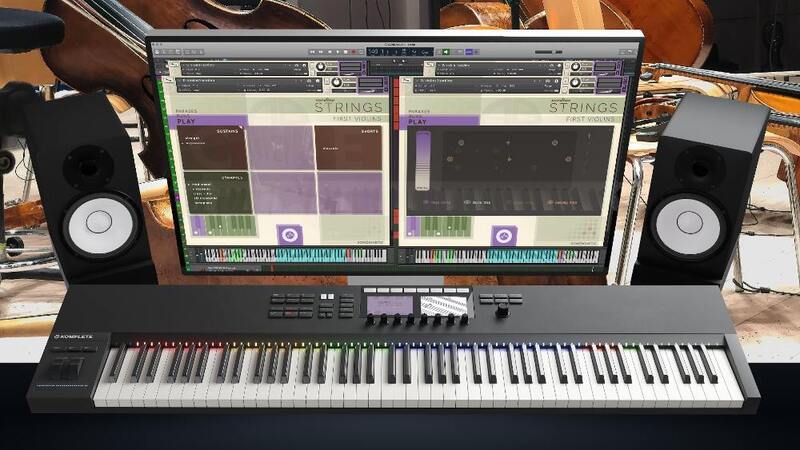Screen dimensions: 800x450
Task: Click the rewind button in the transport bar
Action: click(x=312, y=52)
